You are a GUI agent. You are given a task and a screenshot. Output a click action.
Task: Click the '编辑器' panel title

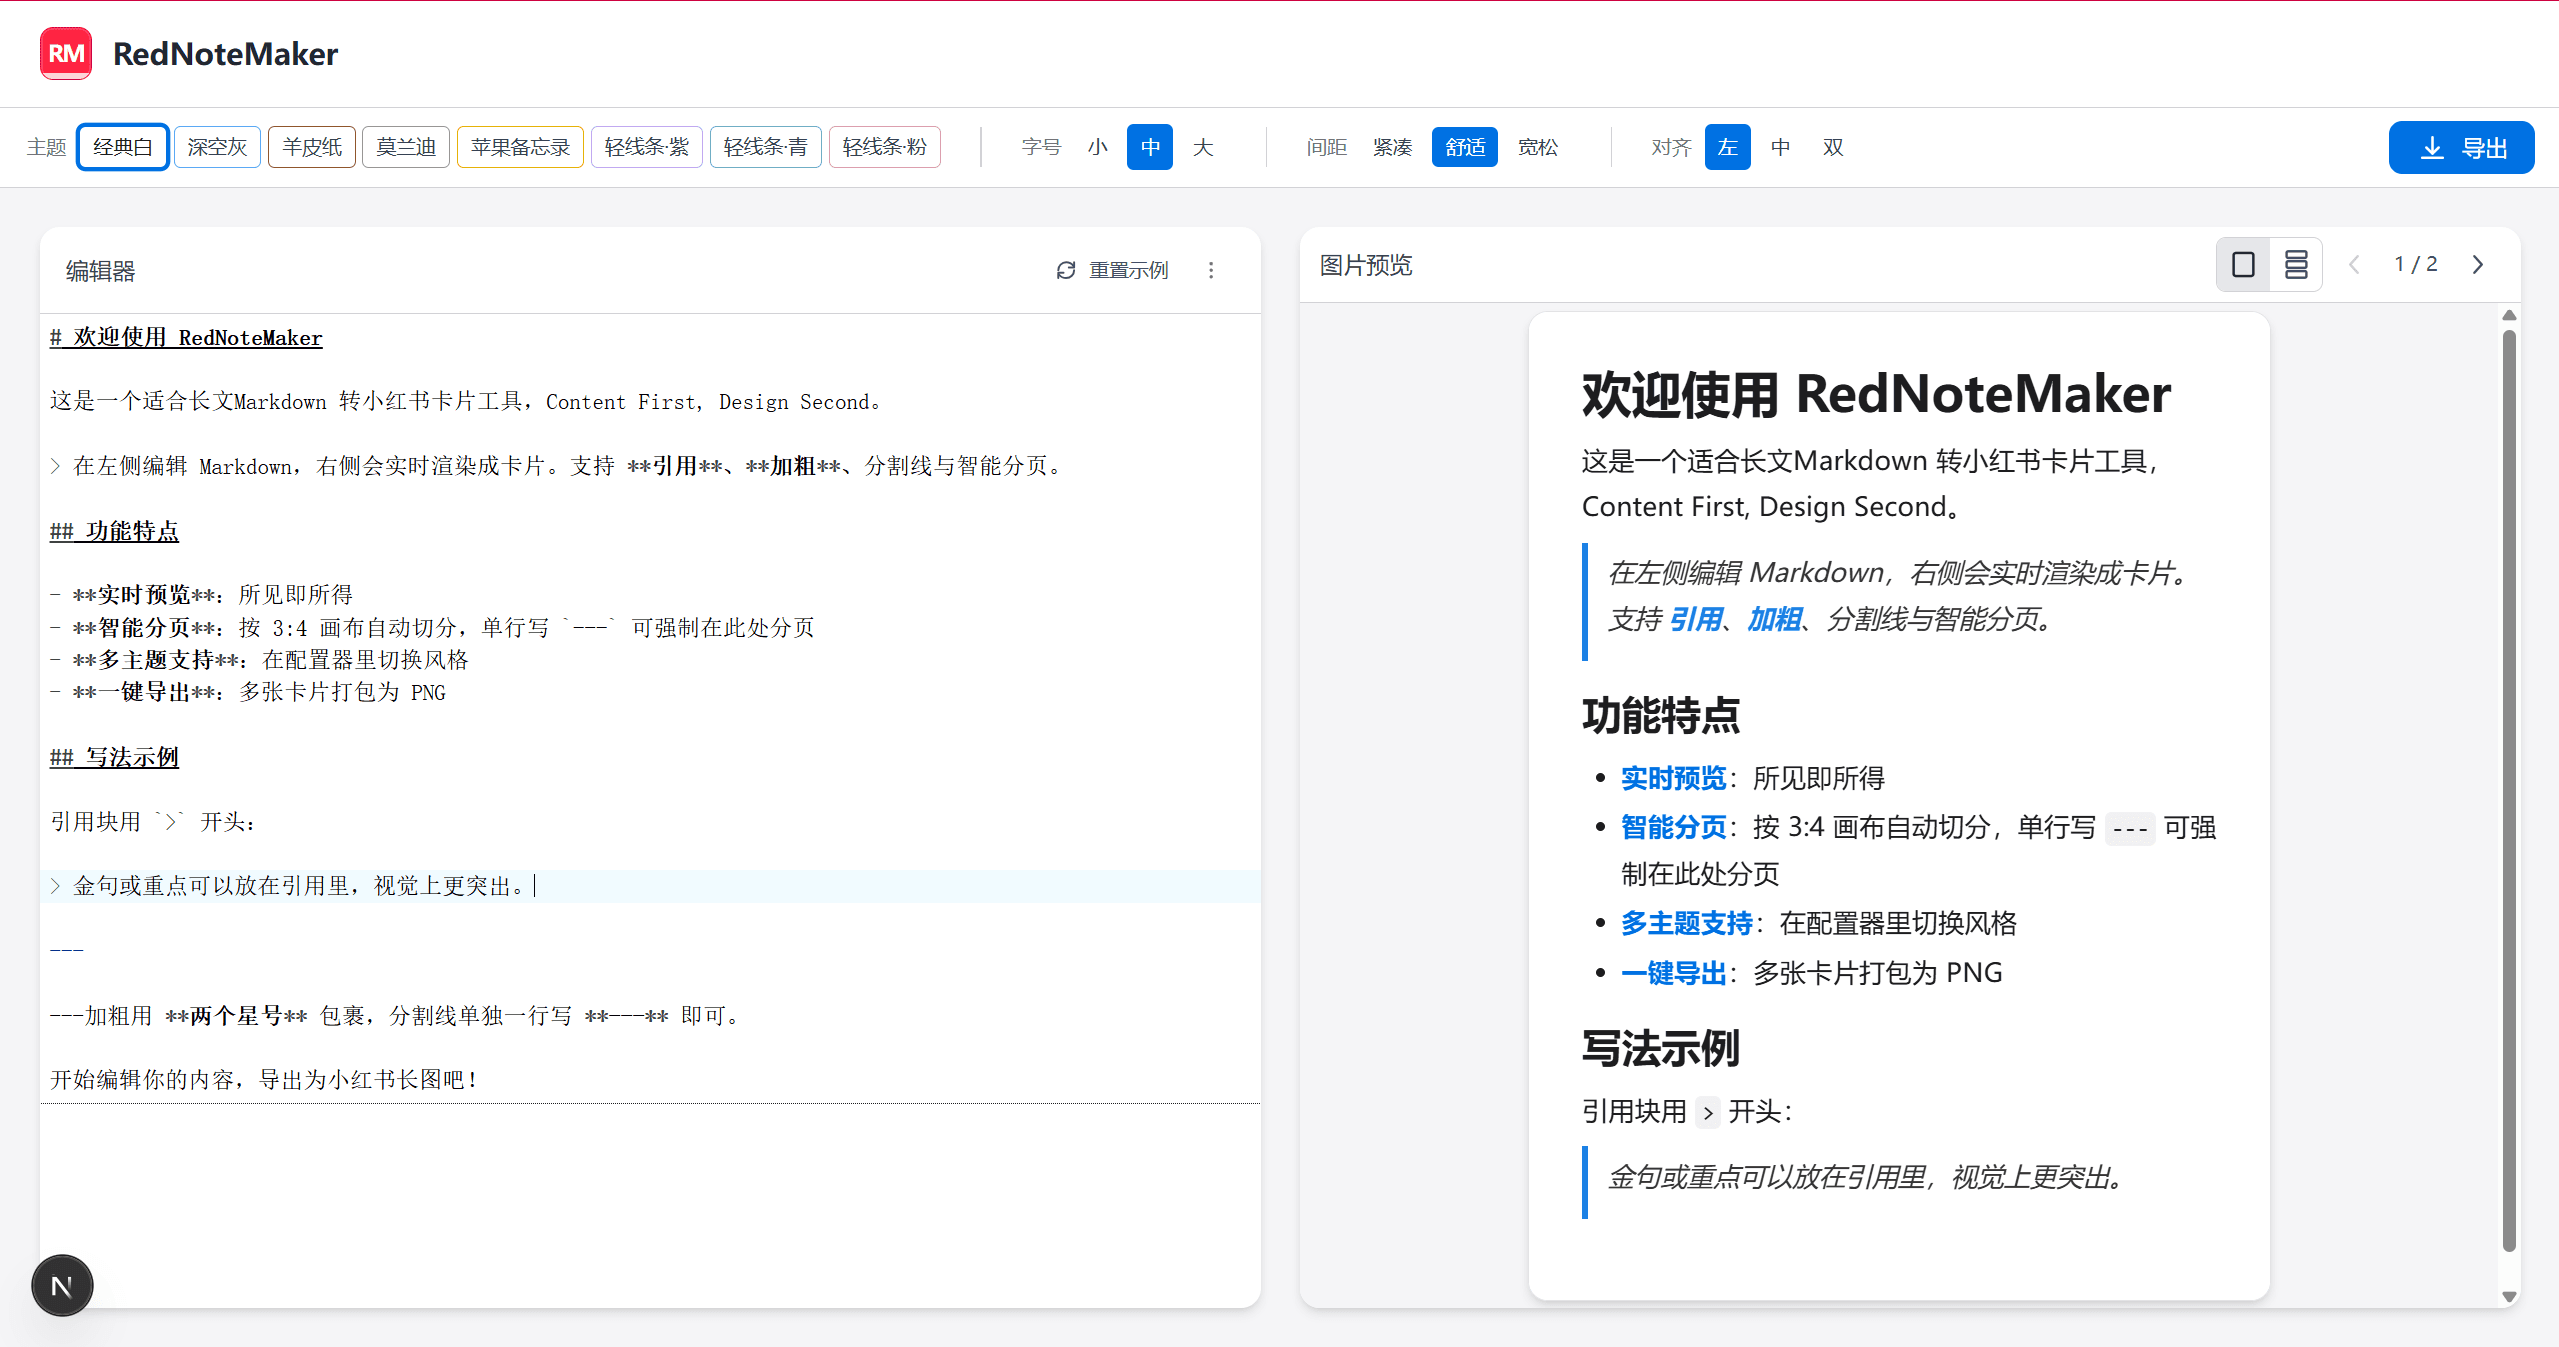[x=100, y=271]
